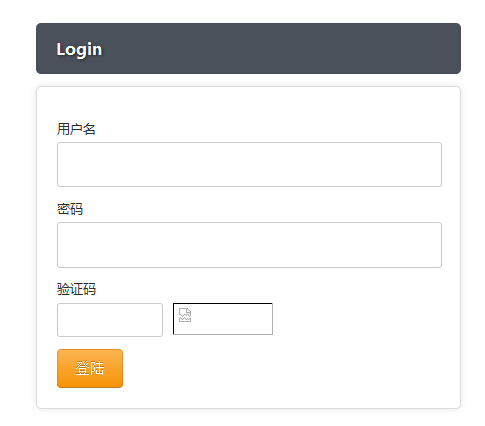
Task: Select the username box under 用户名
Action: 249,164
